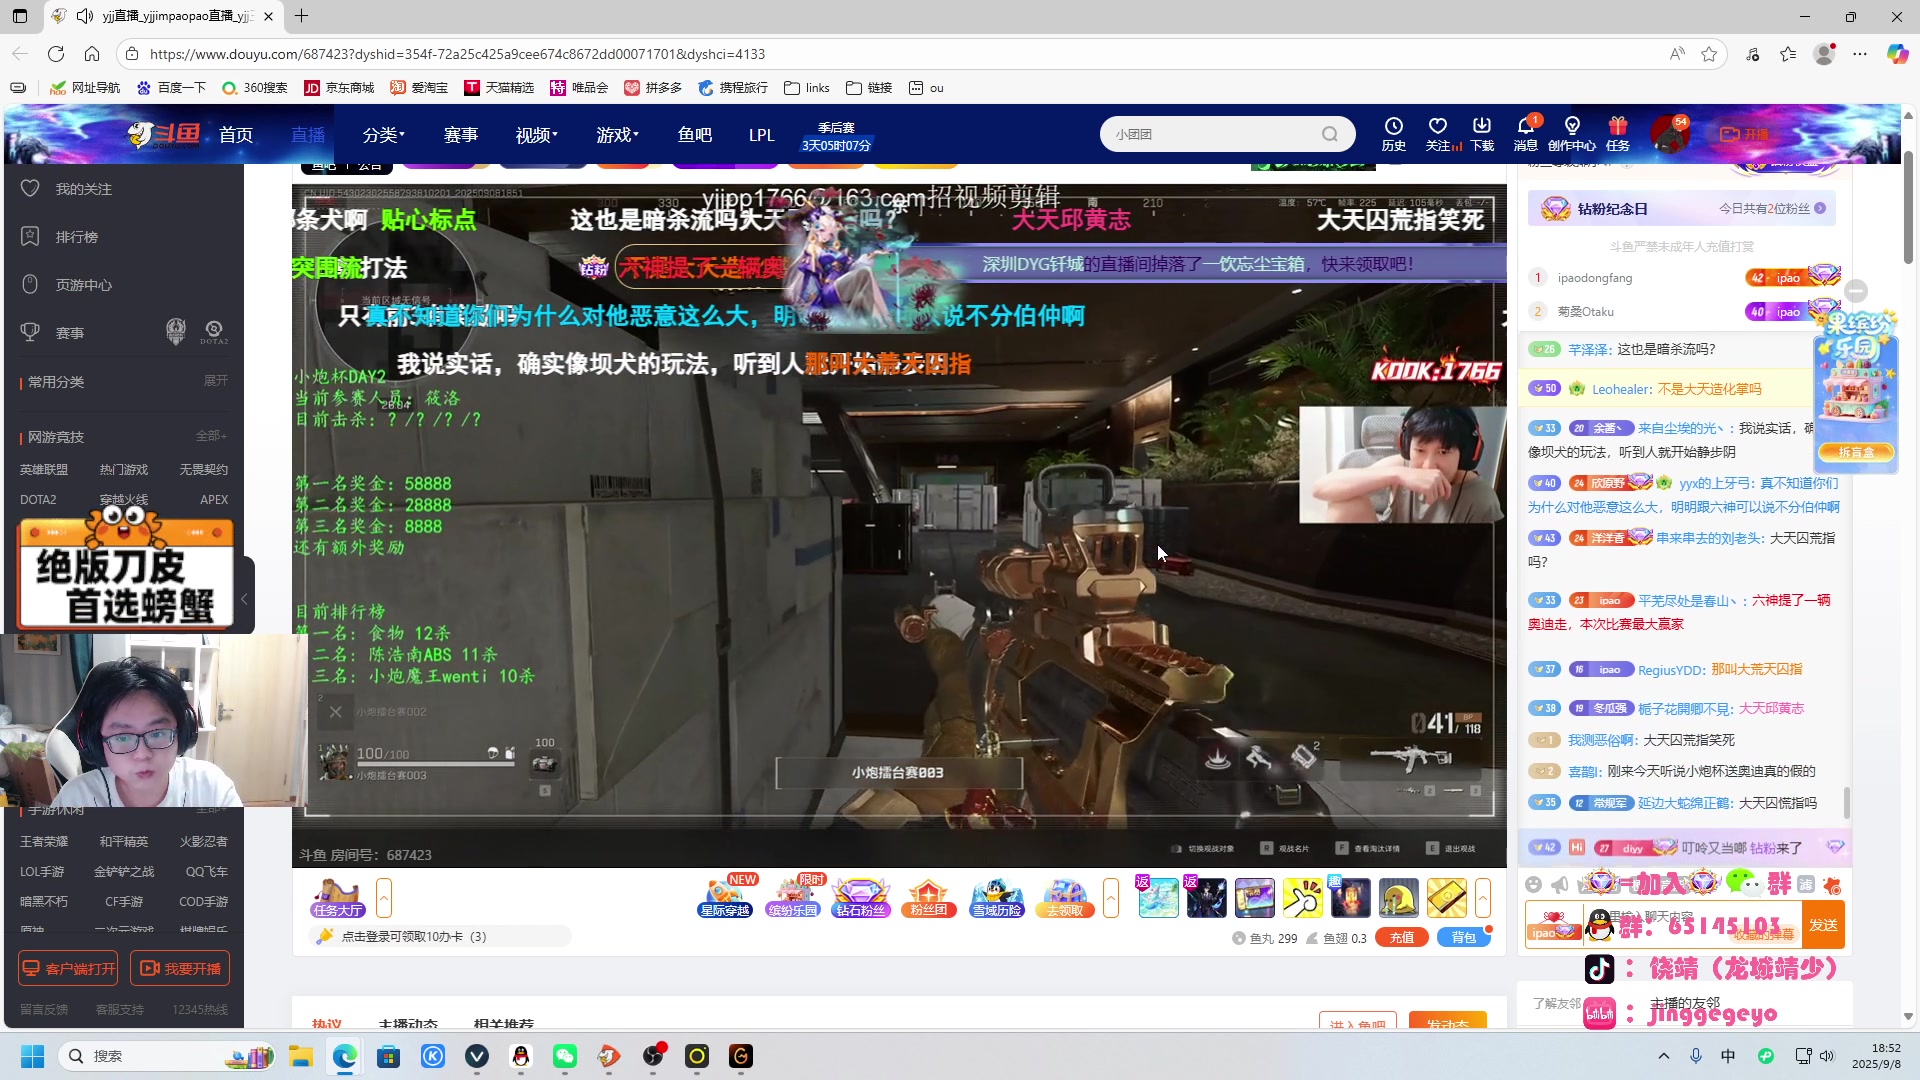Click the user avatar in the header
Viewport: 1920px width, 1080px height.
pyautogui.click(x=1670, y=134)
